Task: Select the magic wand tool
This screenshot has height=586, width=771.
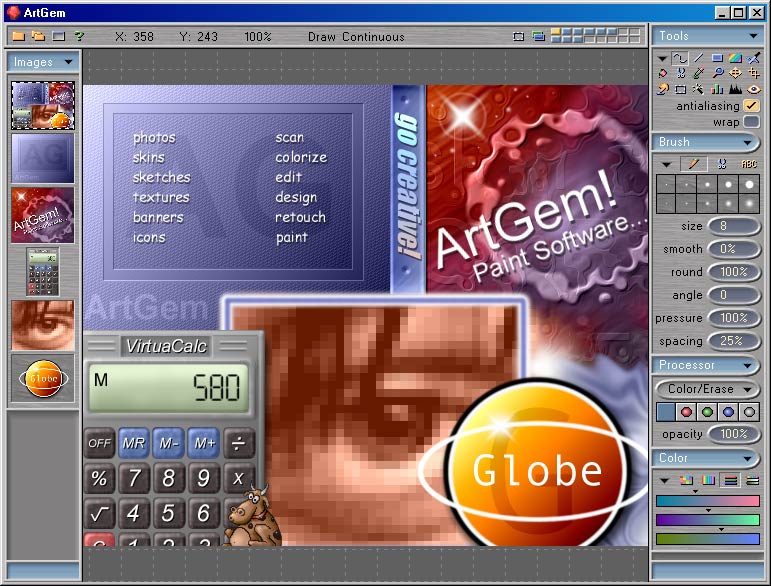Action: tap(698, 89)
